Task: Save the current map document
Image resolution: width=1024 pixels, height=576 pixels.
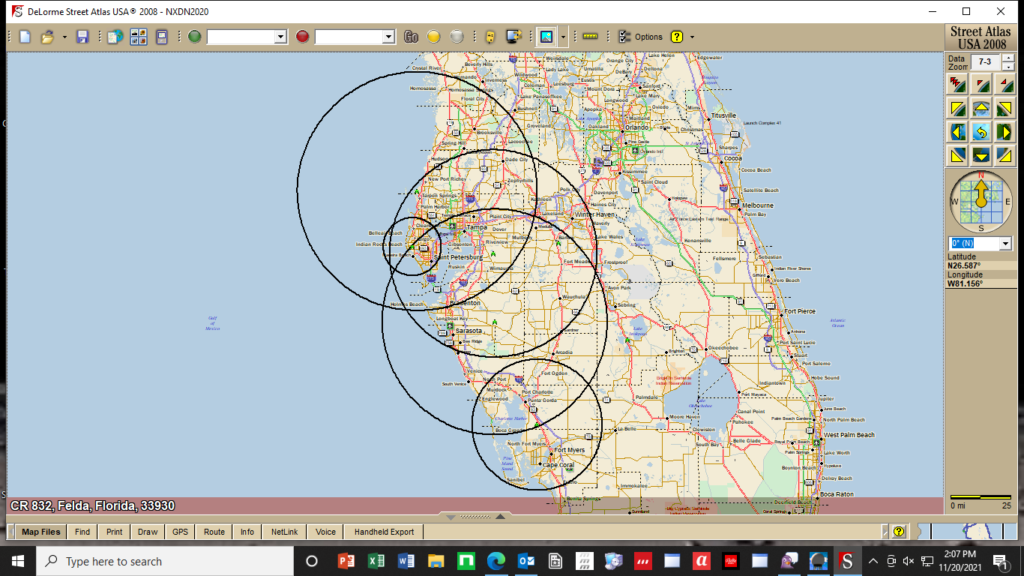Action: [81, 36]
